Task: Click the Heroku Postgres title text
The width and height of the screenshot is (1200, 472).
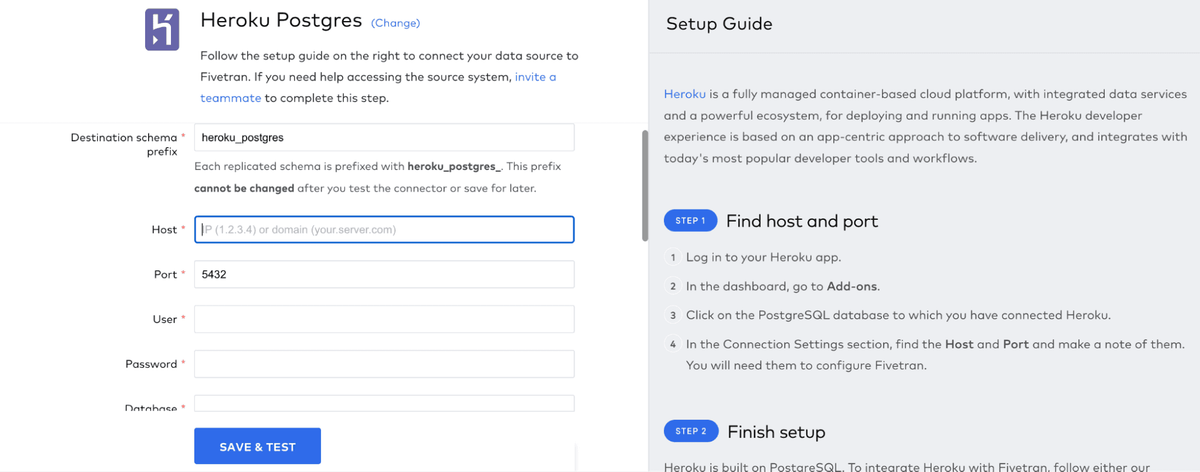Action: [281, 21]
